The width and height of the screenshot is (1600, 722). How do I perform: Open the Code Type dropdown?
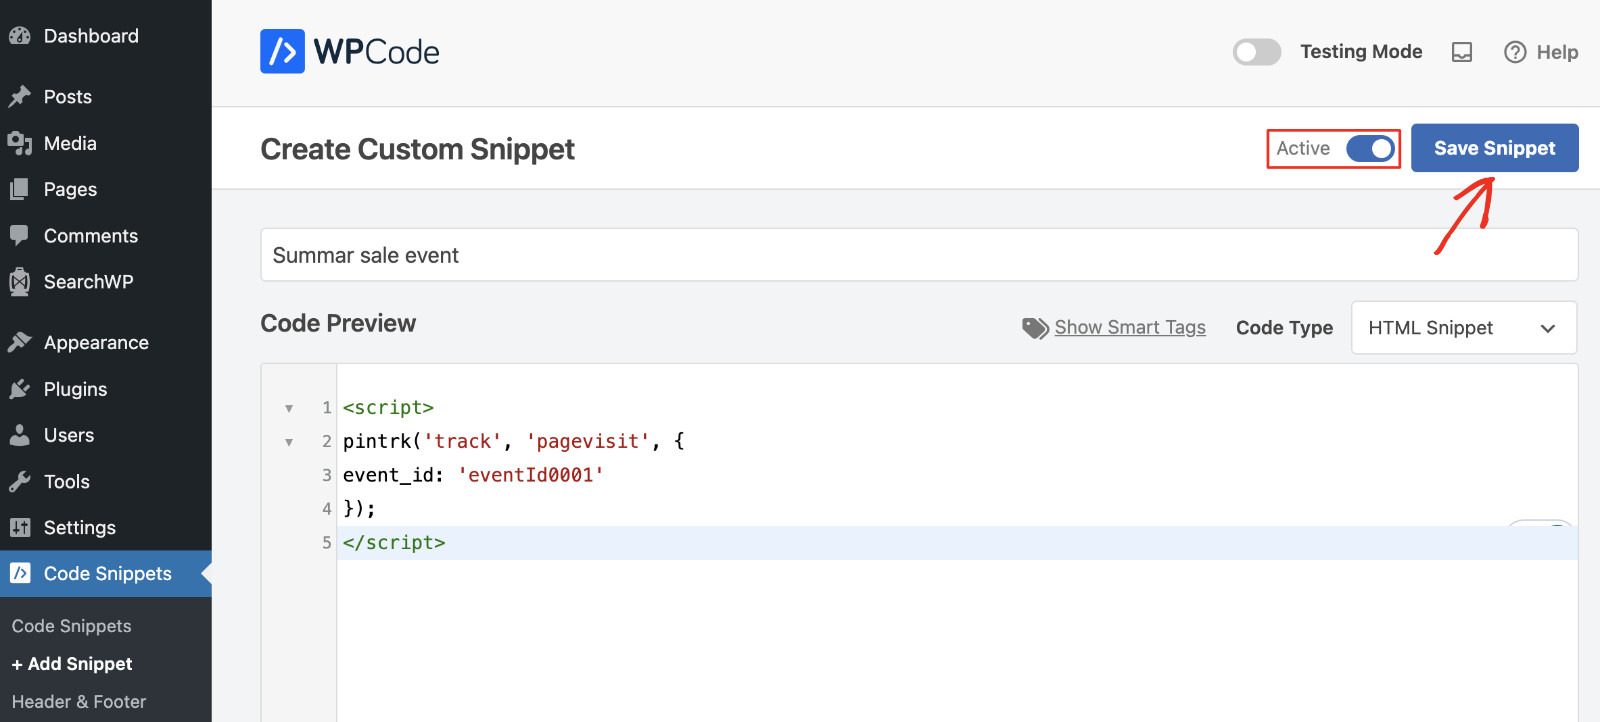pos(1464,328)
